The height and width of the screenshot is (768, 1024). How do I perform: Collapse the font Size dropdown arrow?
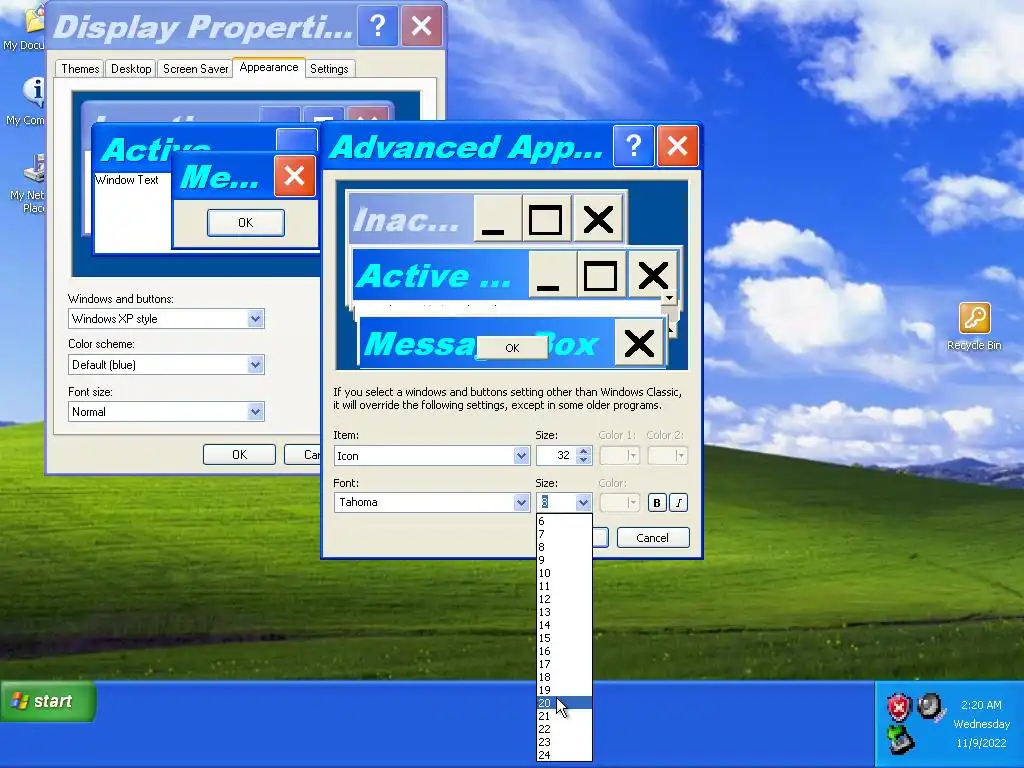pos(583,502)
